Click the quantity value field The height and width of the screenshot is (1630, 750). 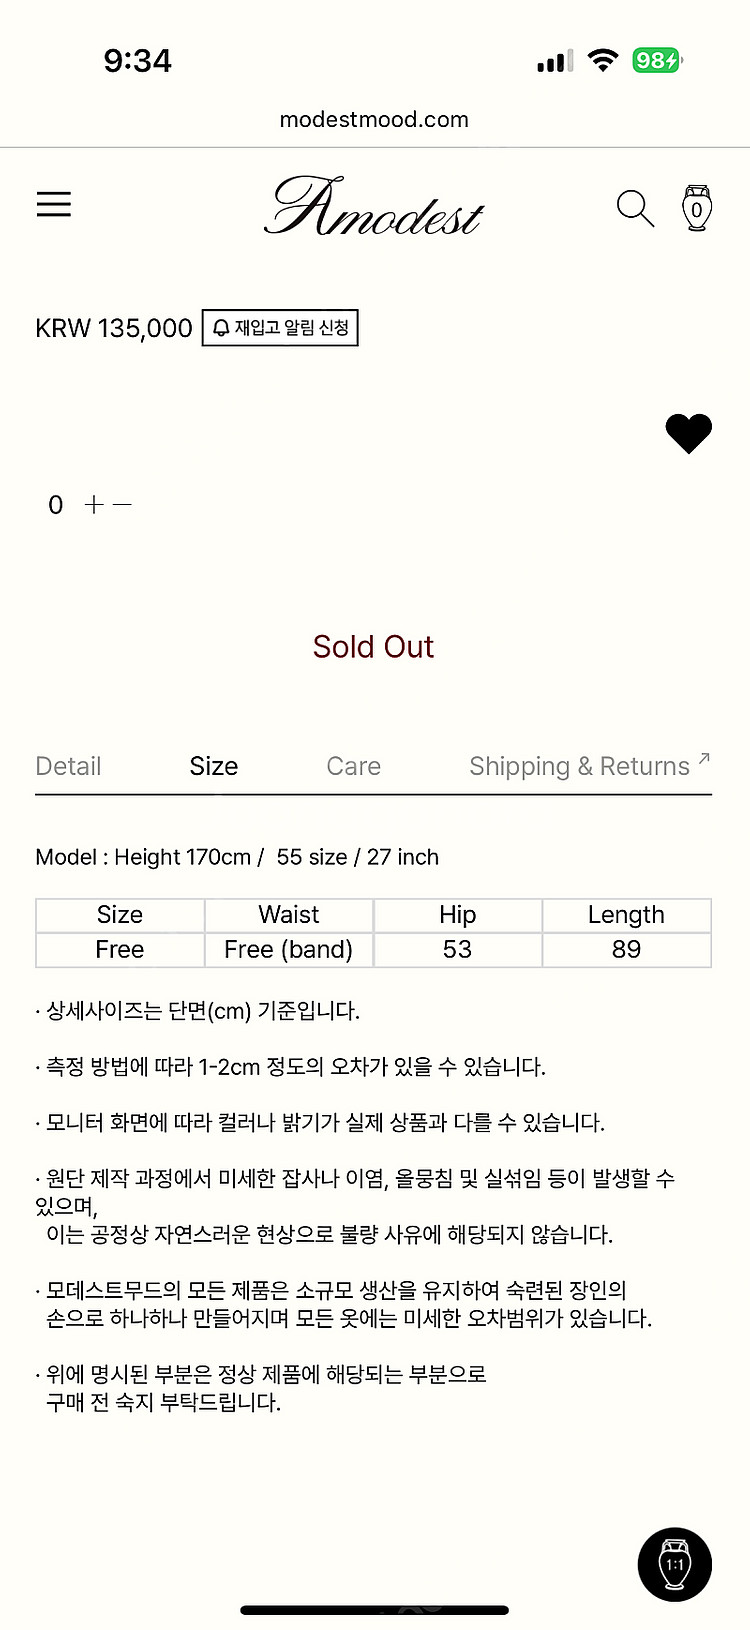click(56, 505)
